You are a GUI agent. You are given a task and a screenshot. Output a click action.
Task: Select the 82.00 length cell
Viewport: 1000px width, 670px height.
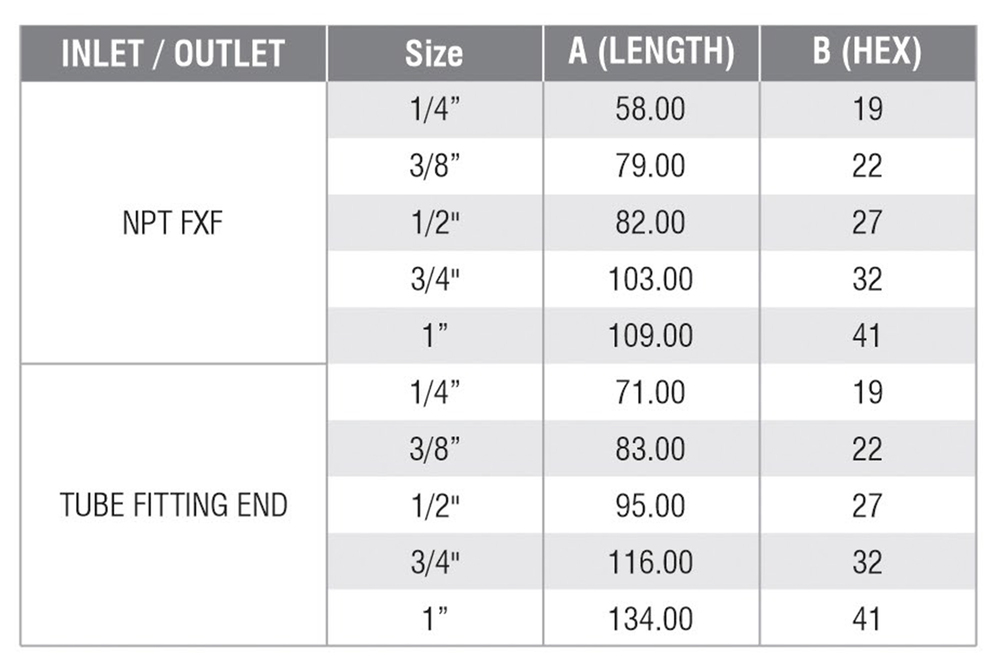coord(651,222)
